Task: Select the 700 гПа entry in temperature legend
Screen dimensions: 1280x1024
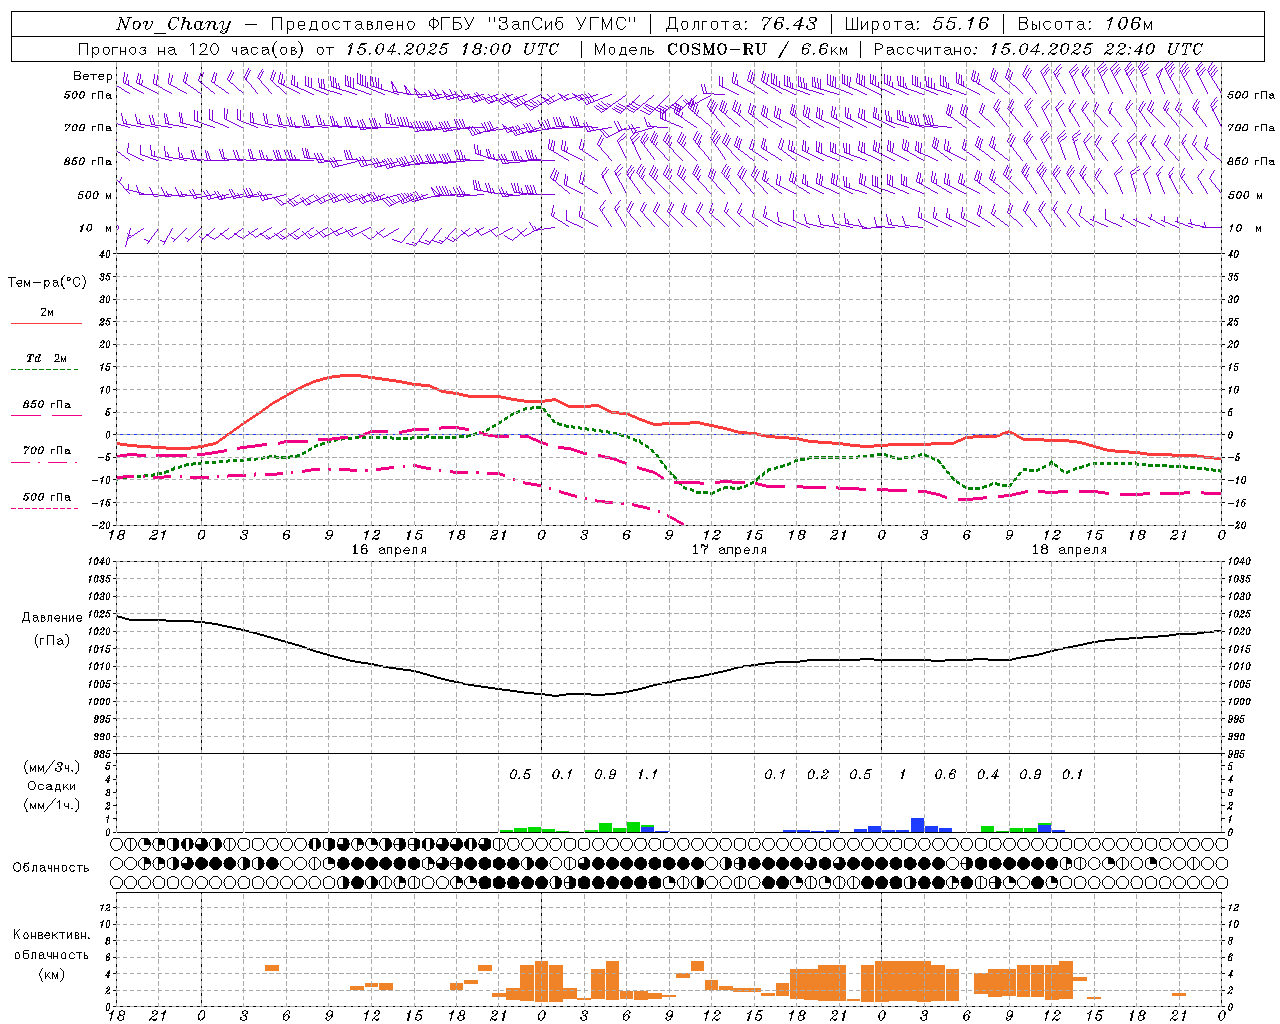Action: [x=47, y=451]
